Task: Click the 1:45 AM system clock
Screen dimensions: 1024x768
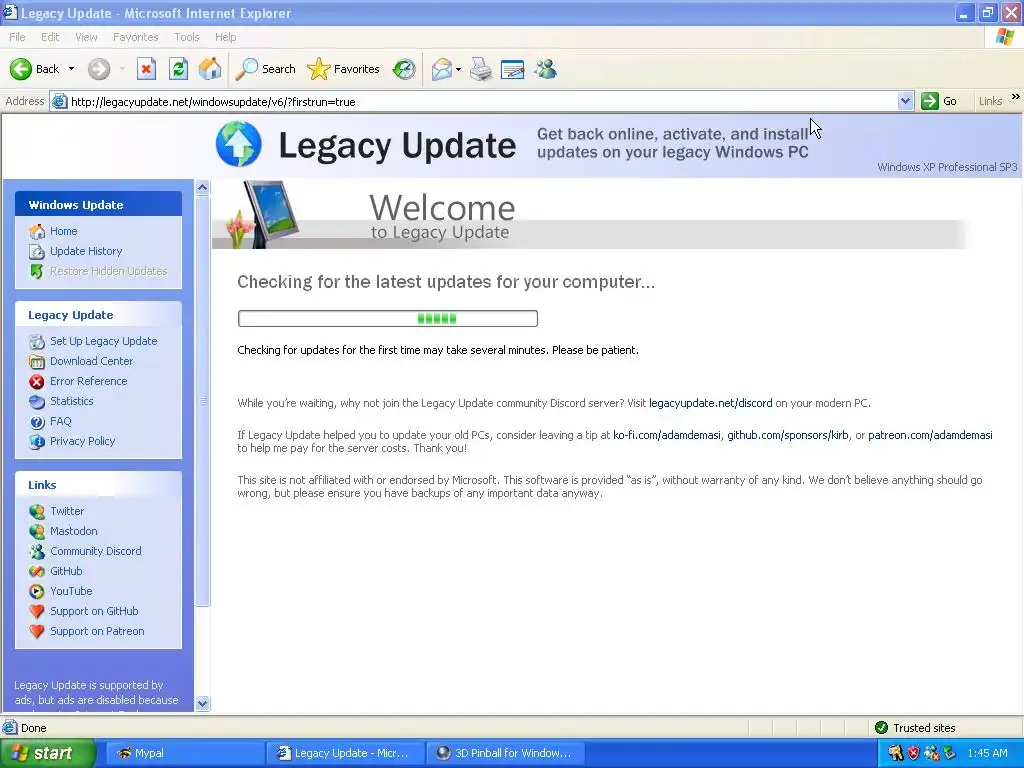Action: (x=987, y=753)
